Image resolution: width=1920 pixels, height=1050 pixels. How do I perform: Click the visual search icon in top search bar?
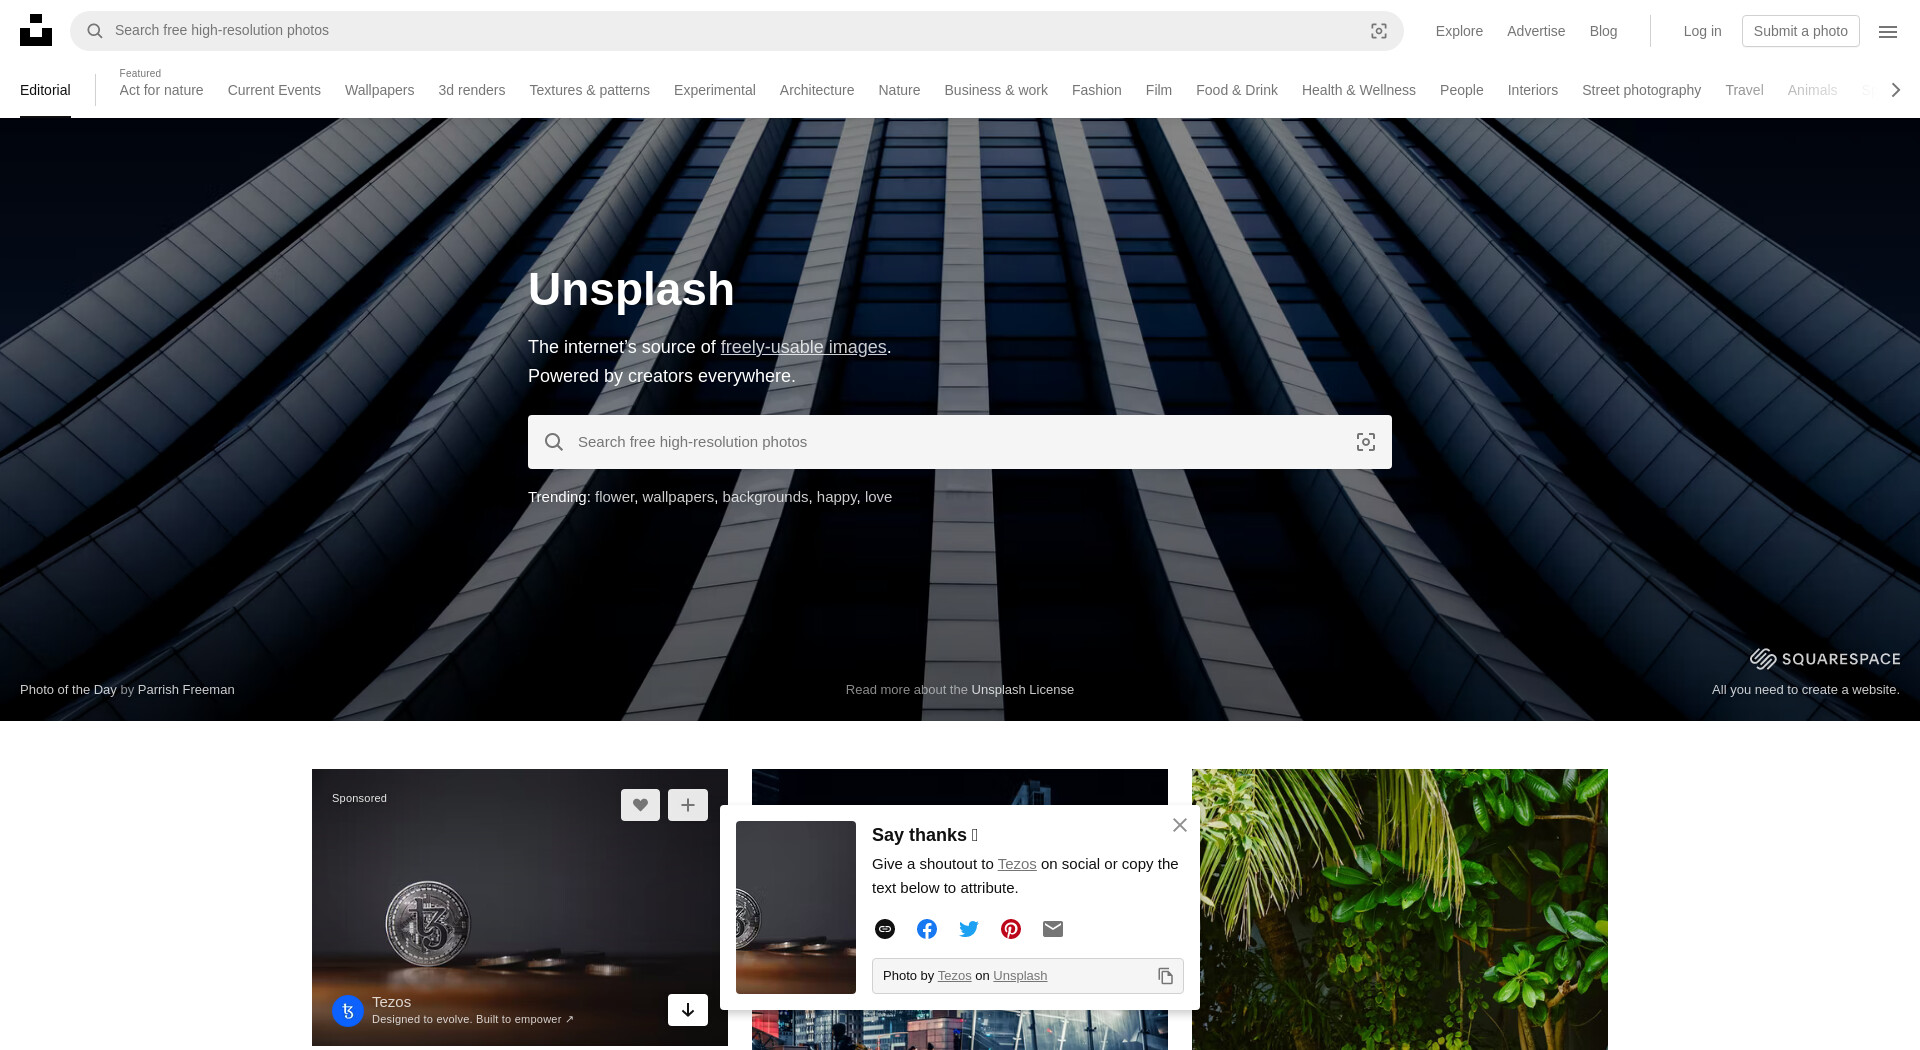pos(1379,31)
